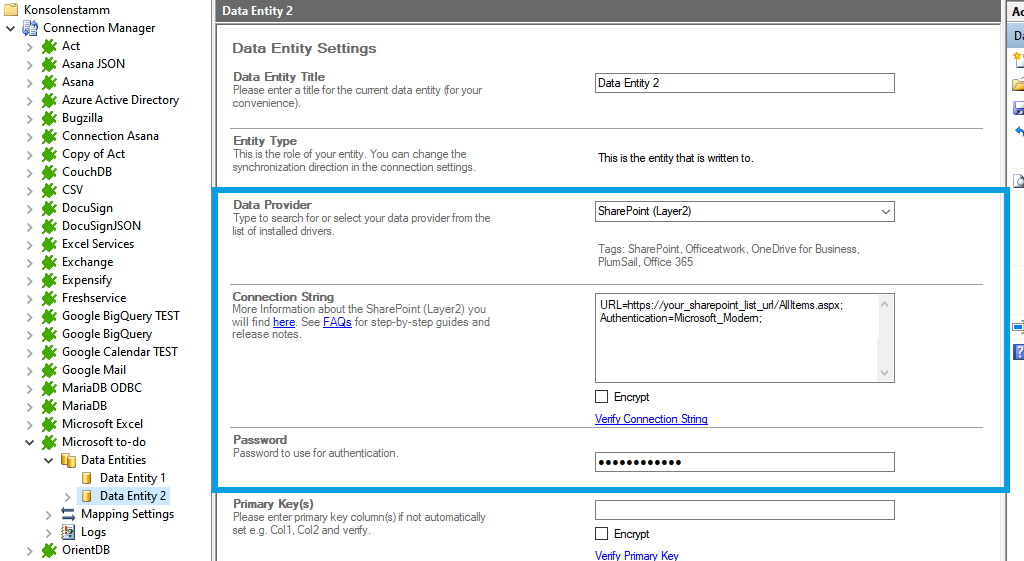Expand the Mapping Settings node
The height and width of the screenshot is (561, 1024).
tap(48, 515)
